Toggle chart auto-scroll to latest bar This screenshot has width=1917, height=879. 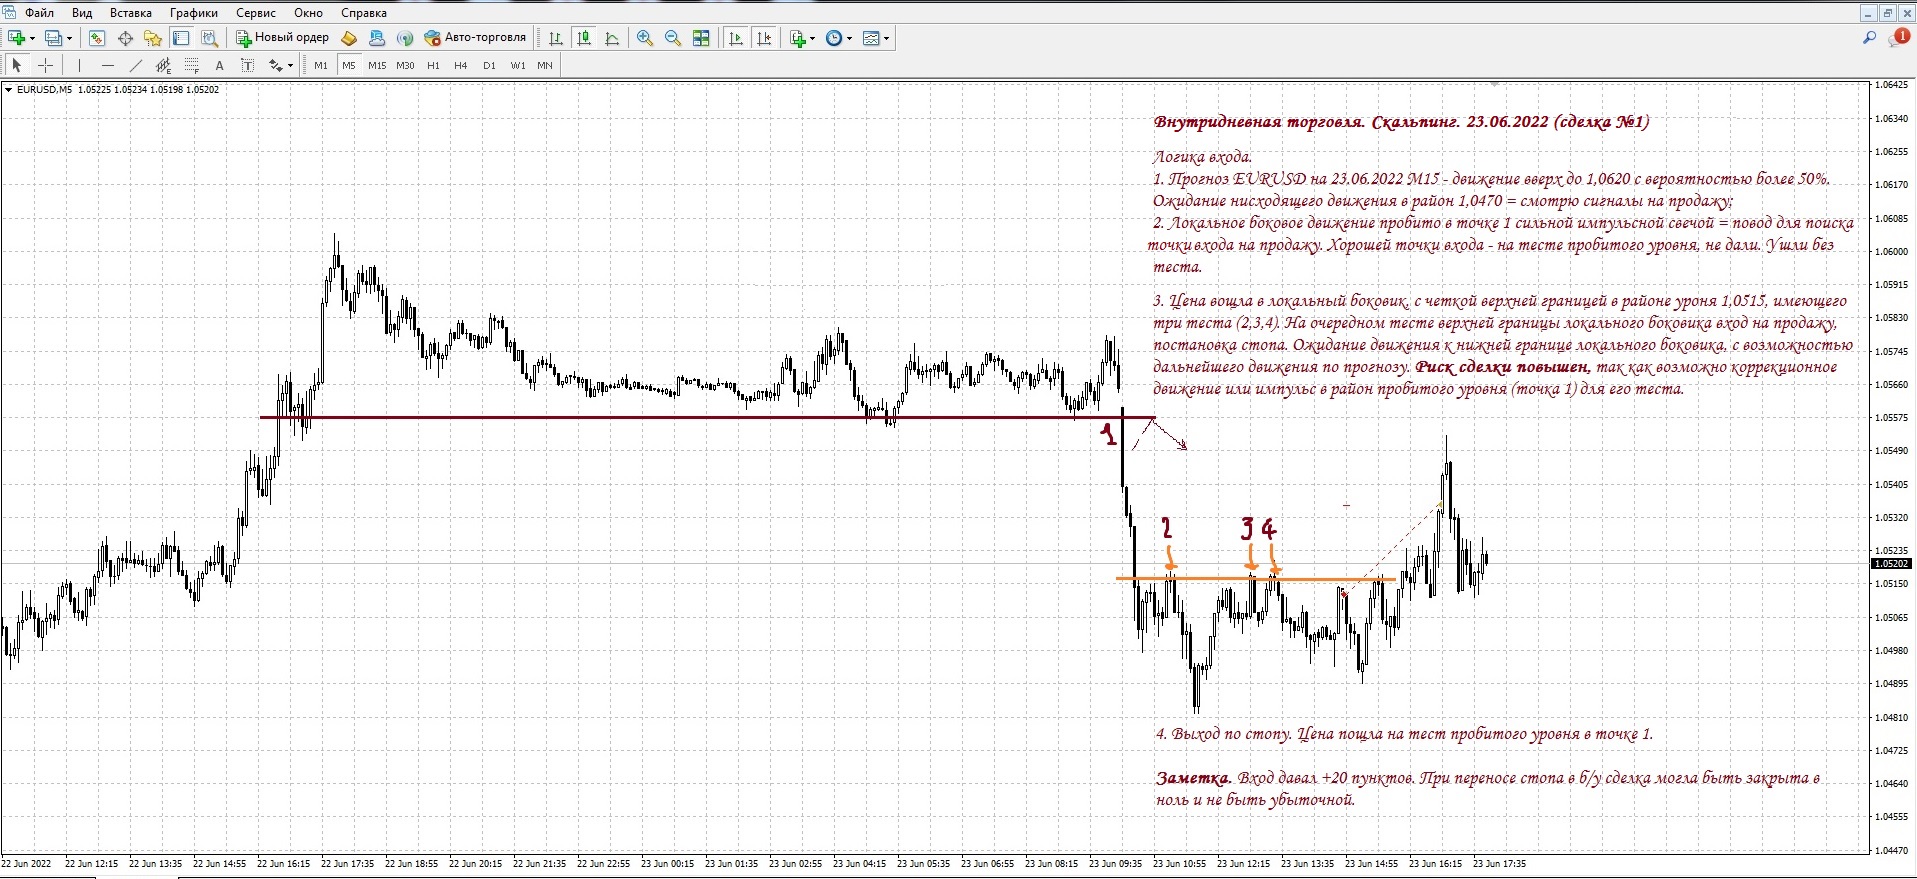(x=736, y=38)
